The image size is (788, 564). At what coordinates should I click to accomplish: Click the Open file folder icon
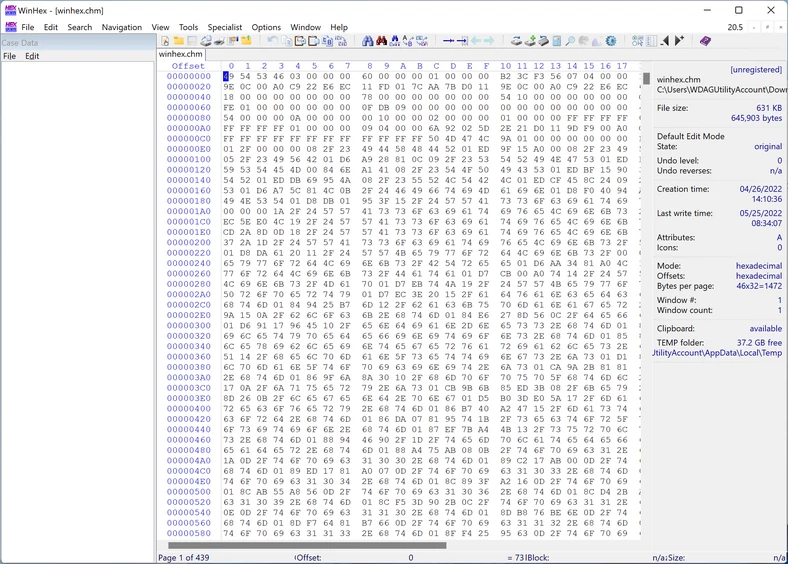[x=178, y=41]
